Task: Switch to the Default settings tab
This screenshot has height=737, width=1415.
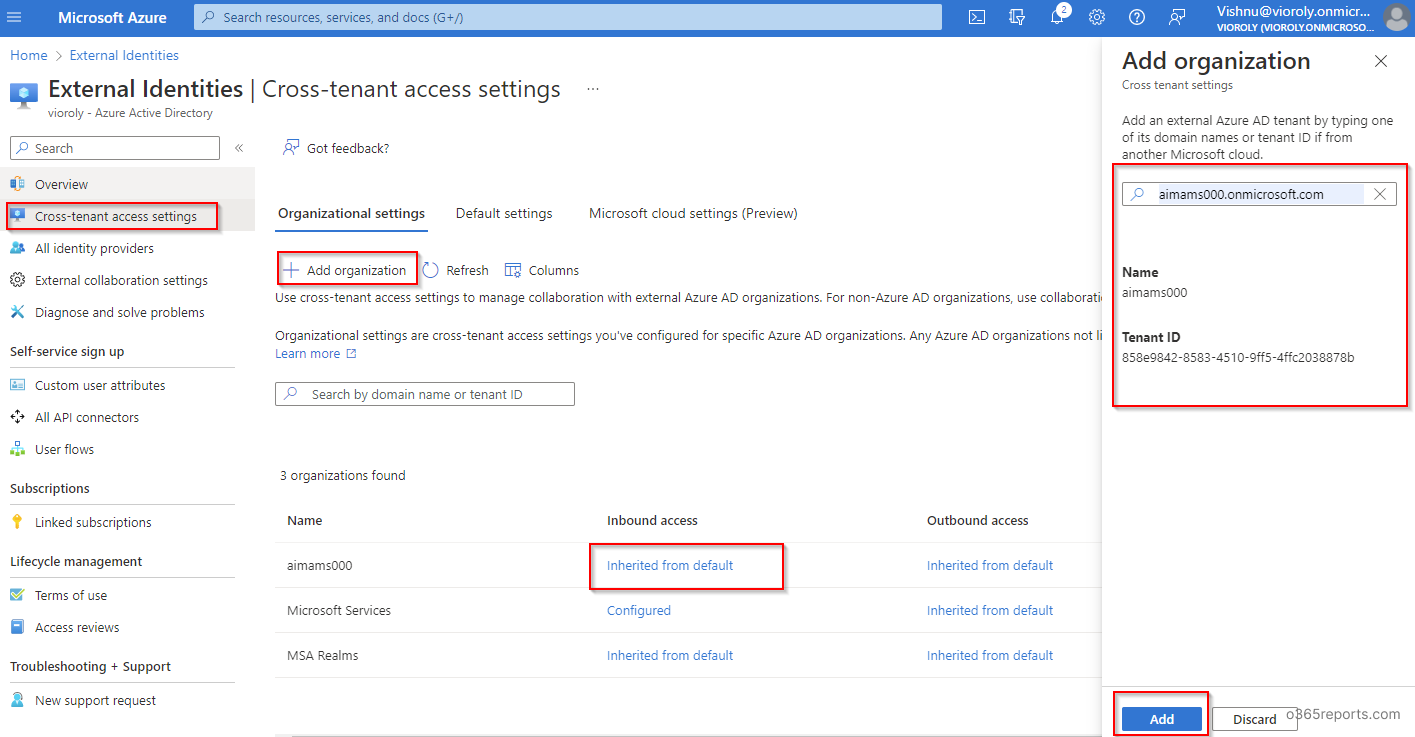Action: coord(504,213)
